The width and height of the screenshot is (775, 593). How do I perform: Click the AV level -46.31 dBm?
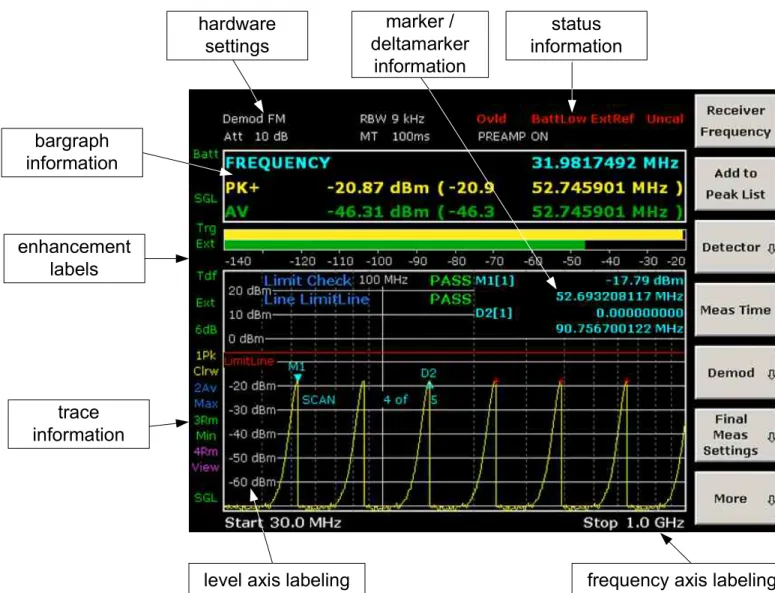[378, 212]
